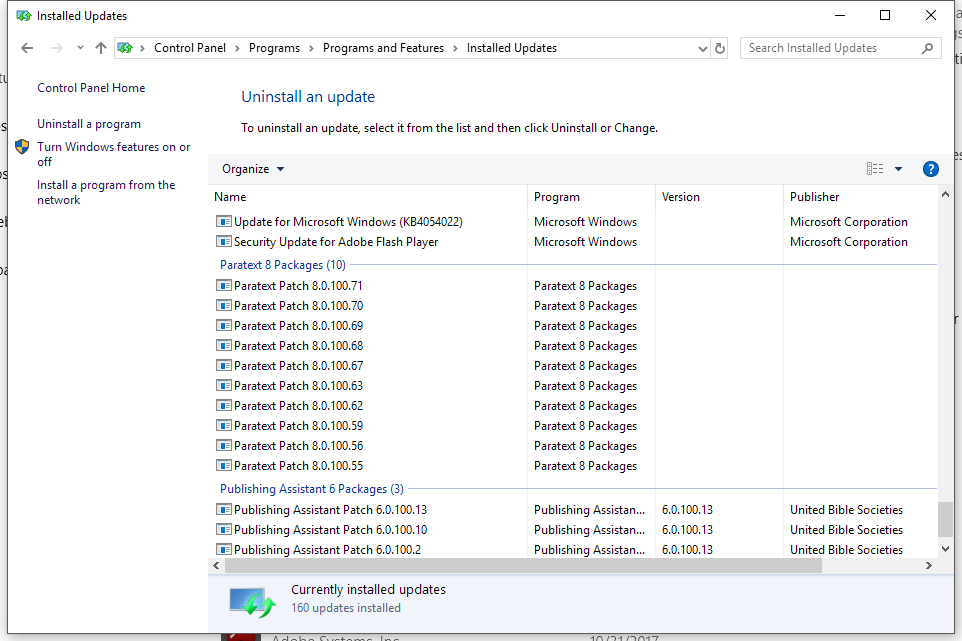Change the view using the view icon
This screenshot has width=962, height=641.
(x=875, y=169)
